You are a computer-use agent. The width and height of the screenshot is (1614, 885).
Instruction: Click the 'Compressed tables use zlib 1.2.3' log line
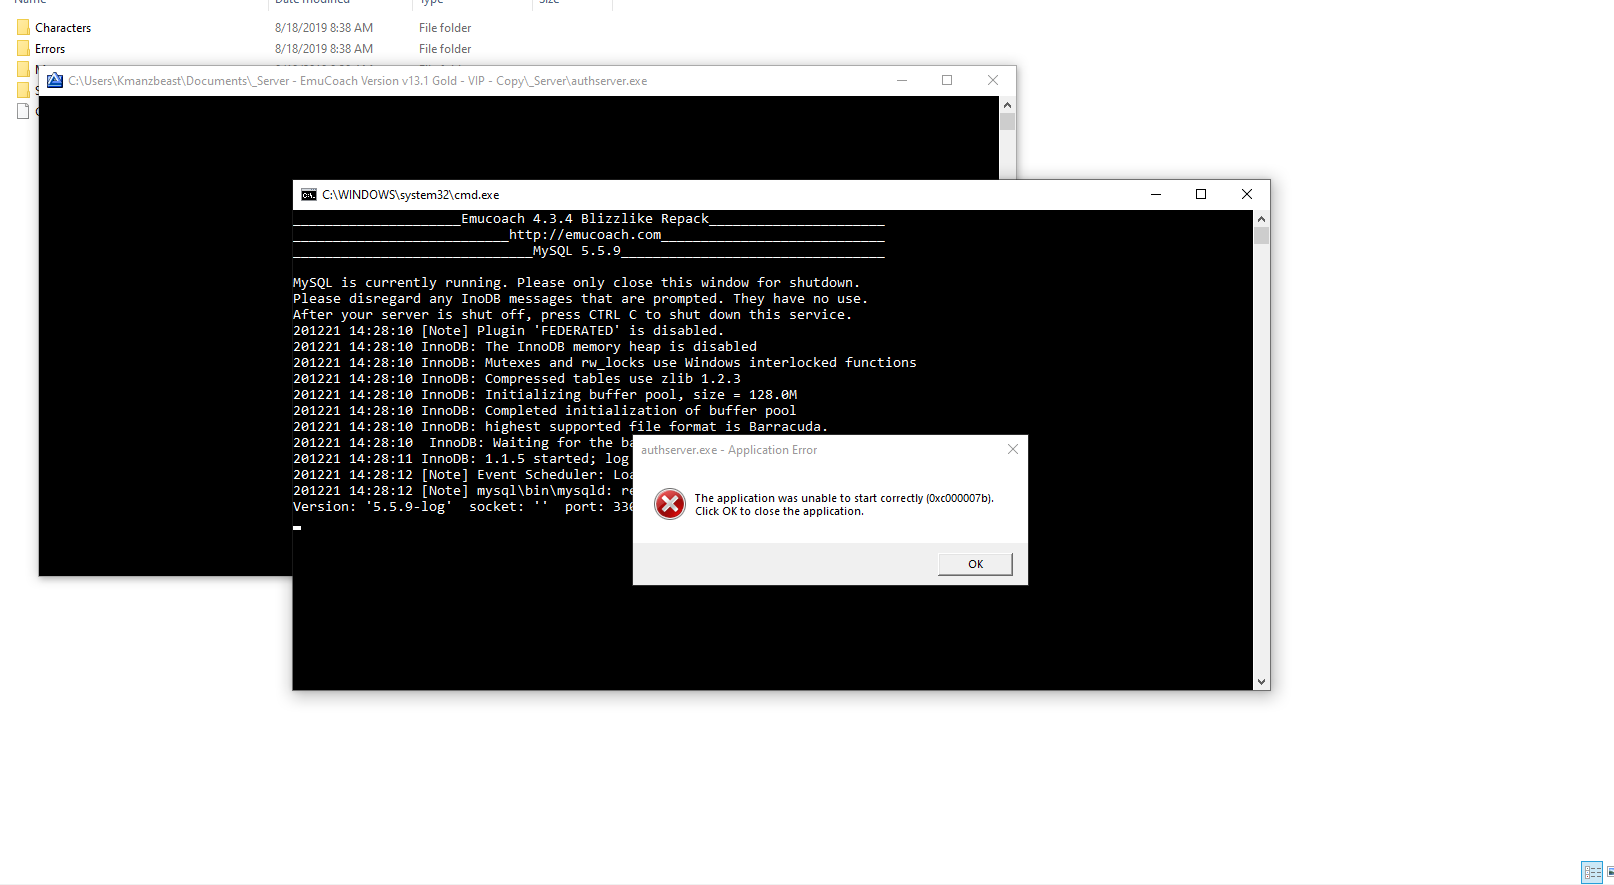[517, 379]
